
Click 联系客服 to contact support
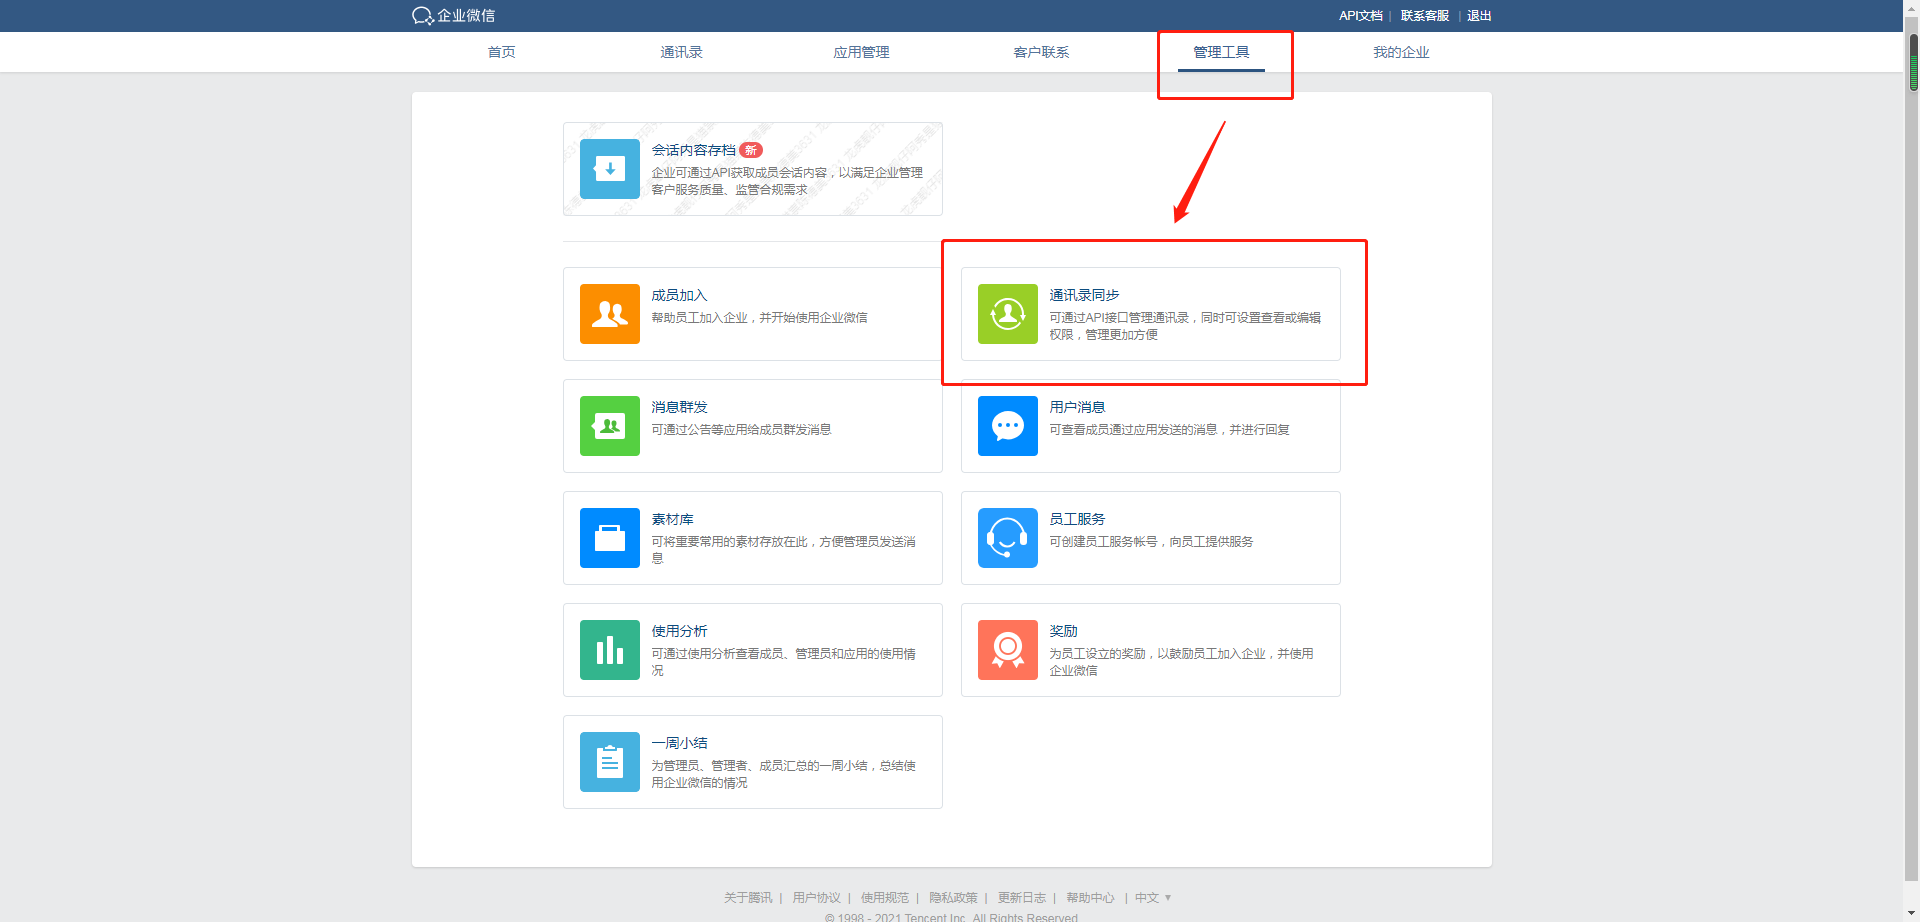tap(1423, 15)
